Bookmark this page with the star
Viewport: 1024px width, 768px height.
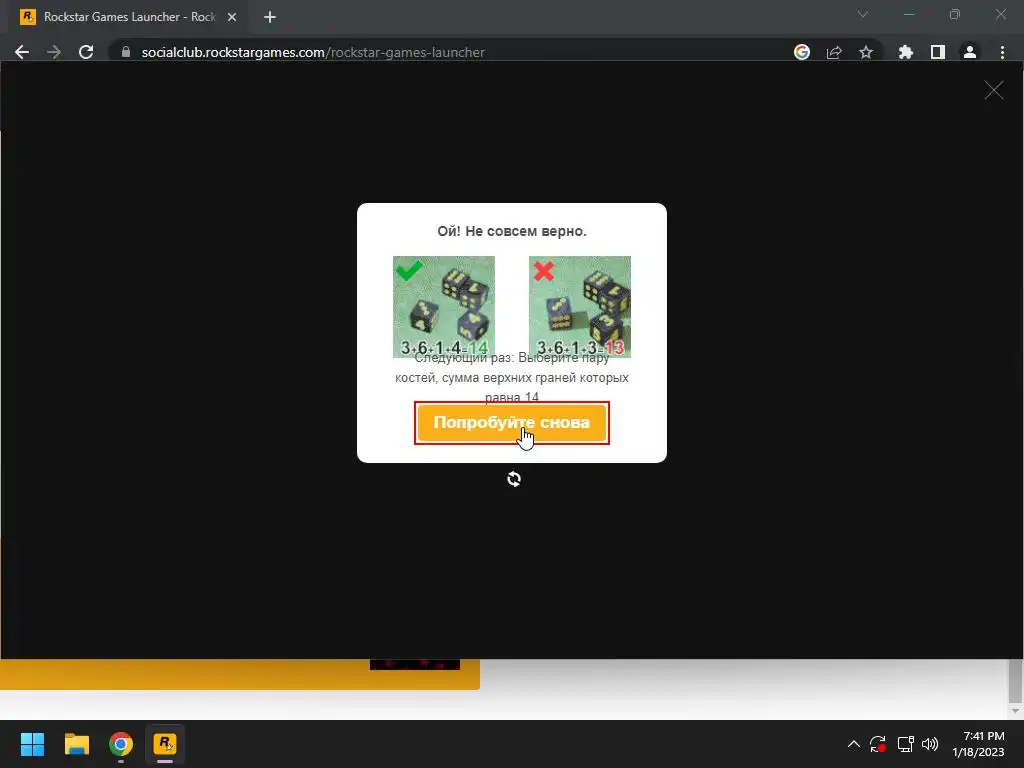click(866, 52)
